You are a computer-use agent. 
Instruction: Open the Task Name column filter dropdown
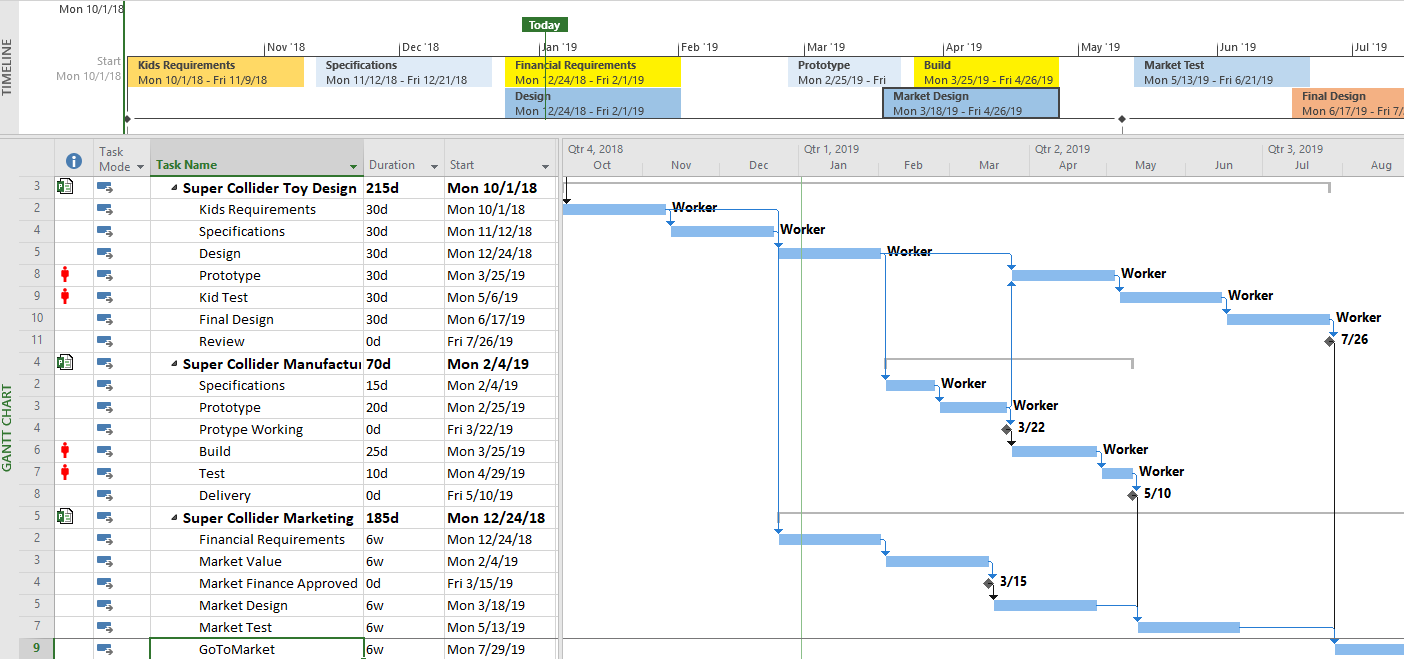pos(353,166)
